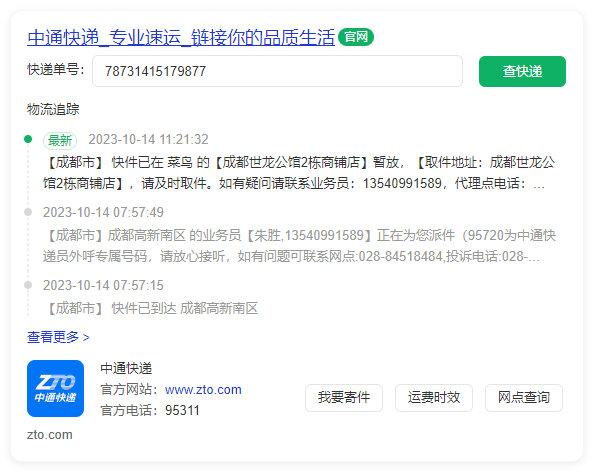Click the 2023-10-14 11:21:32 timestamp
The height and width of the screenshot is (476, 597).
[x=148, y=139]
